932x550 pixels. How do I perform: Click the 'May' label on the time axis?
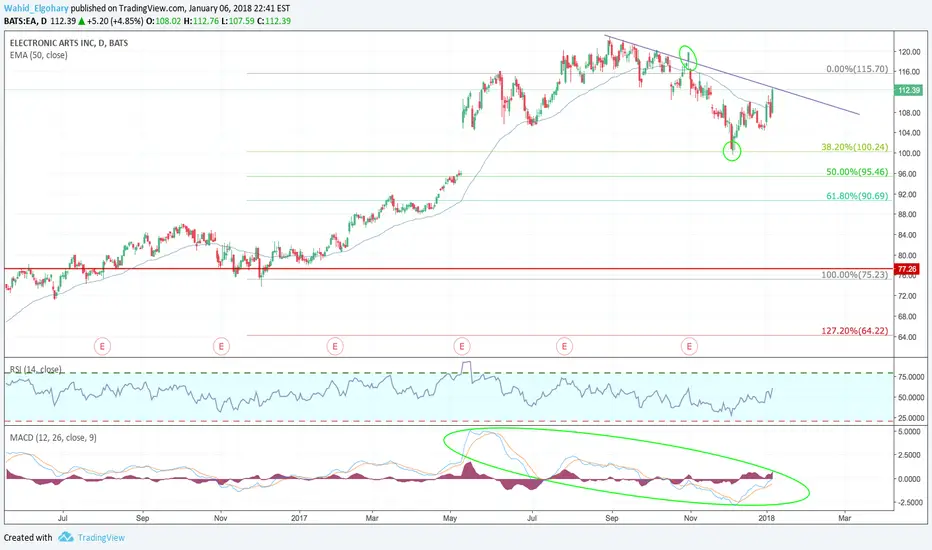pyautogui.click(x=450, y=518)
